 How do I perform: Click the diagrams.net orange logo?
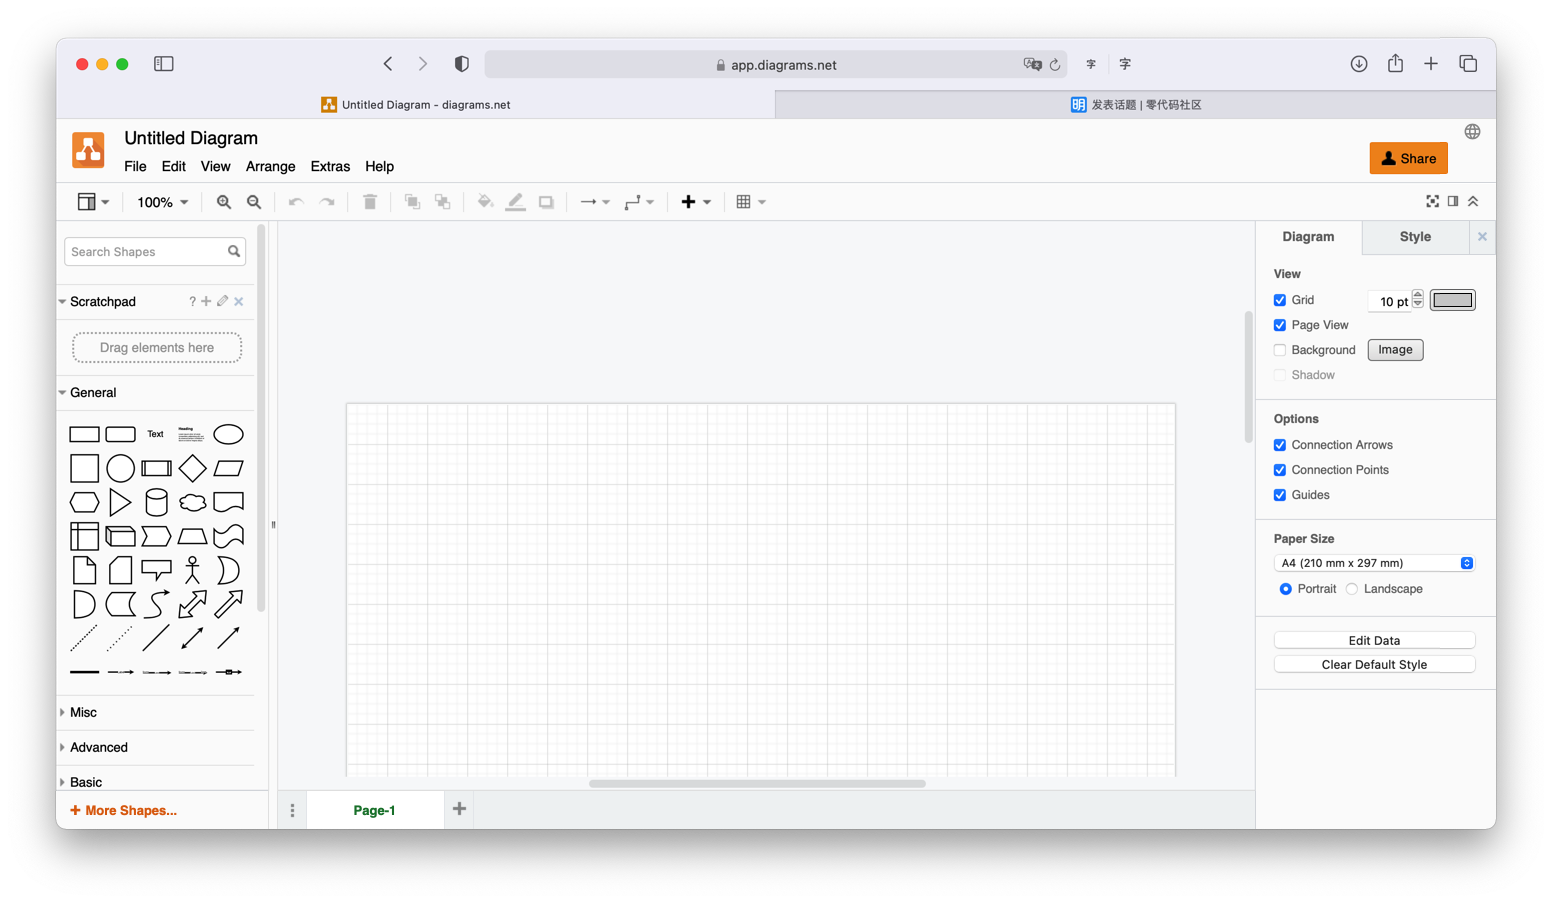point(88,151)
